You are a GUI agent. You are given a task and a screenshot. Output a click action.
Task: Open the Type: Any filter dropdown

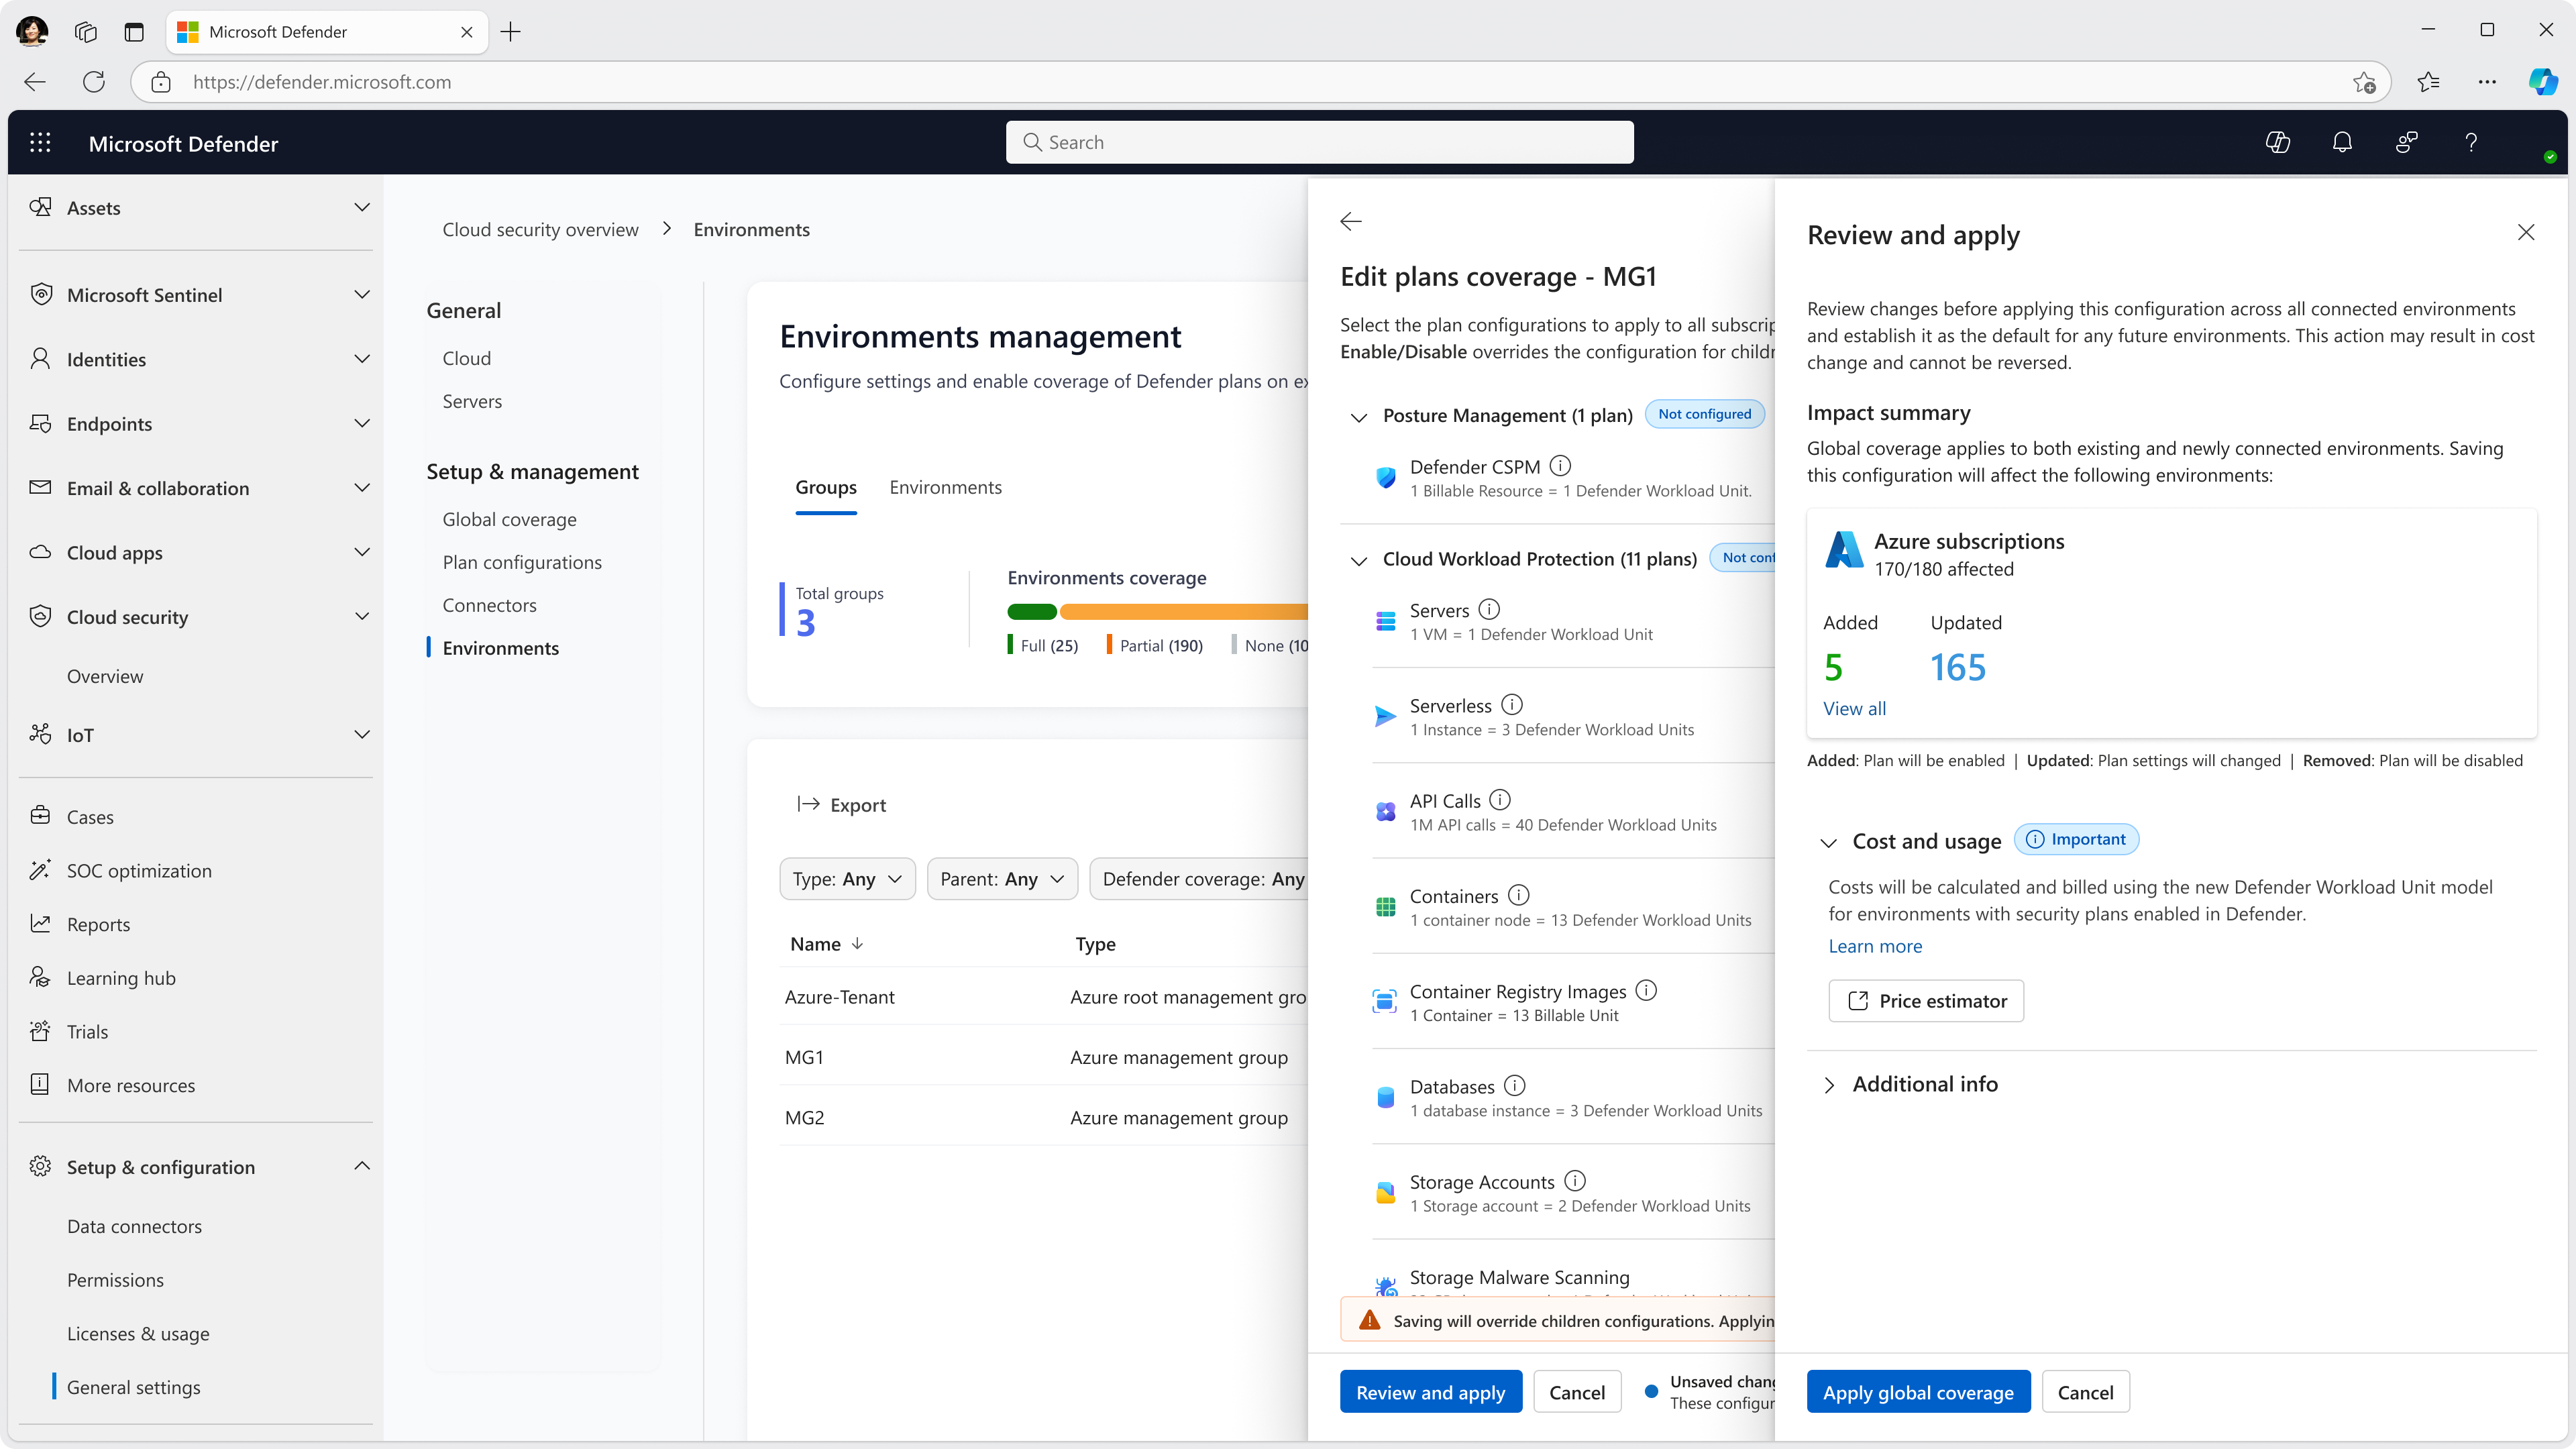(847, 879)
